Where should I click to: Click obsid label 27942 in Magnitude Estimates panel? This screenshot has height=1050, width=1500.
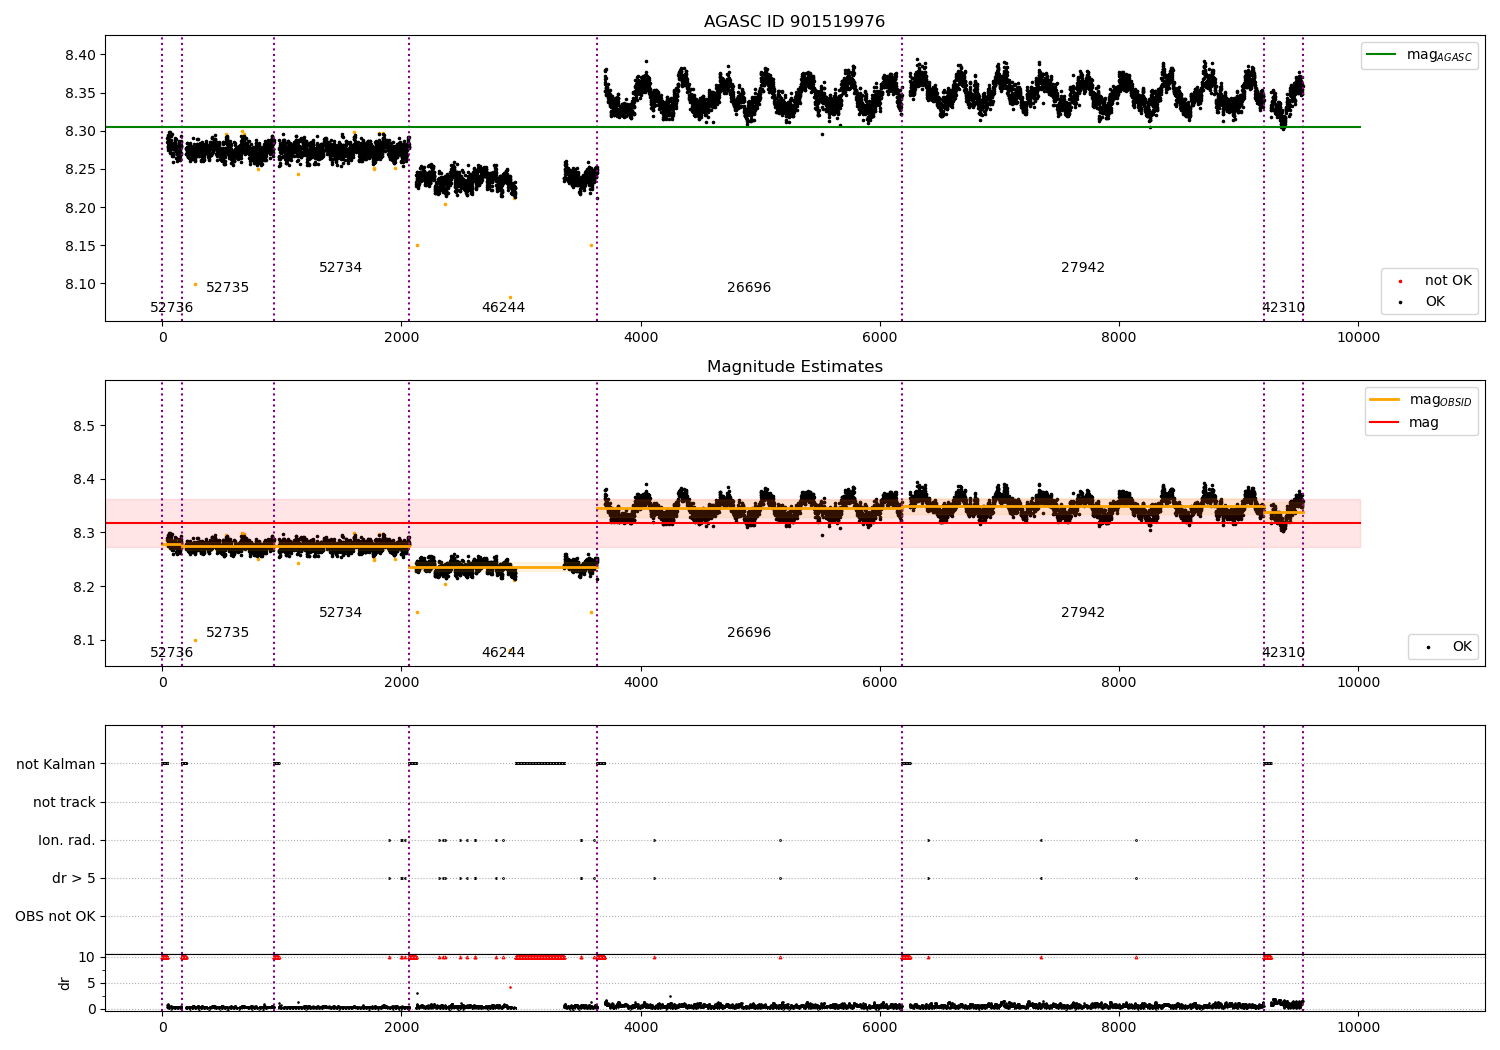pyautogui.click(x=1083, y=613)
